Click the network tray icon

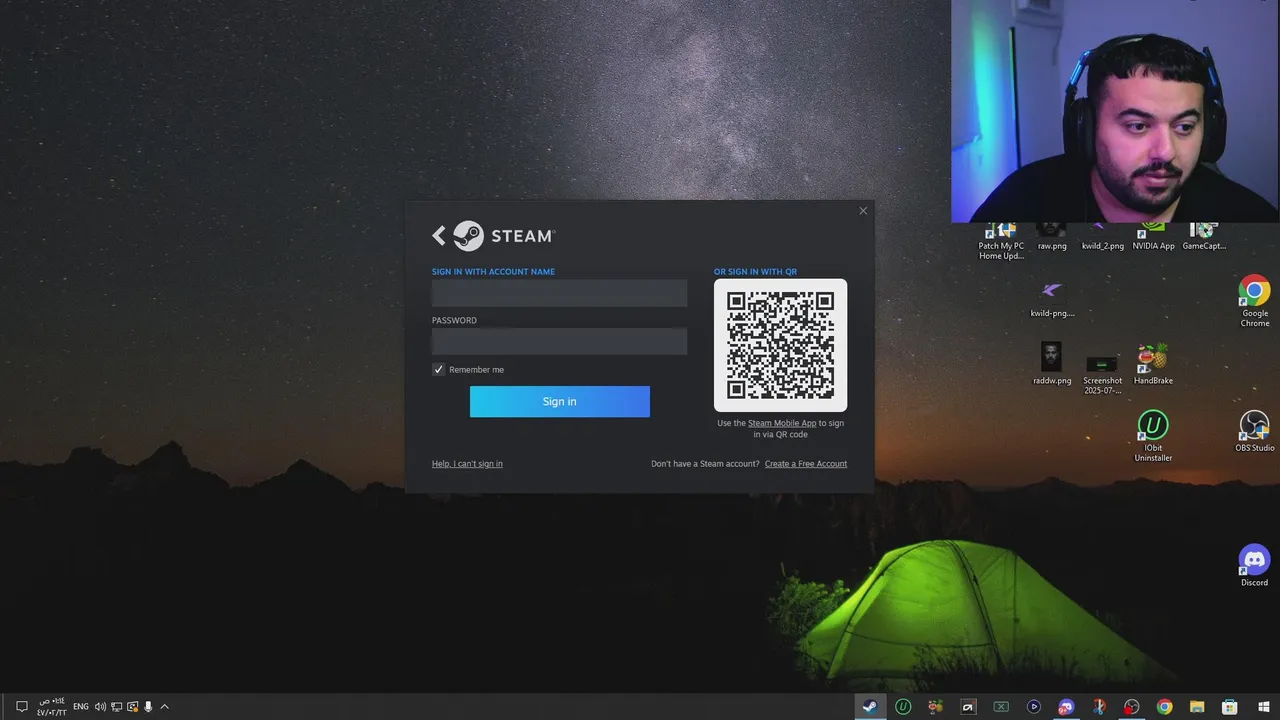(116, 707)
